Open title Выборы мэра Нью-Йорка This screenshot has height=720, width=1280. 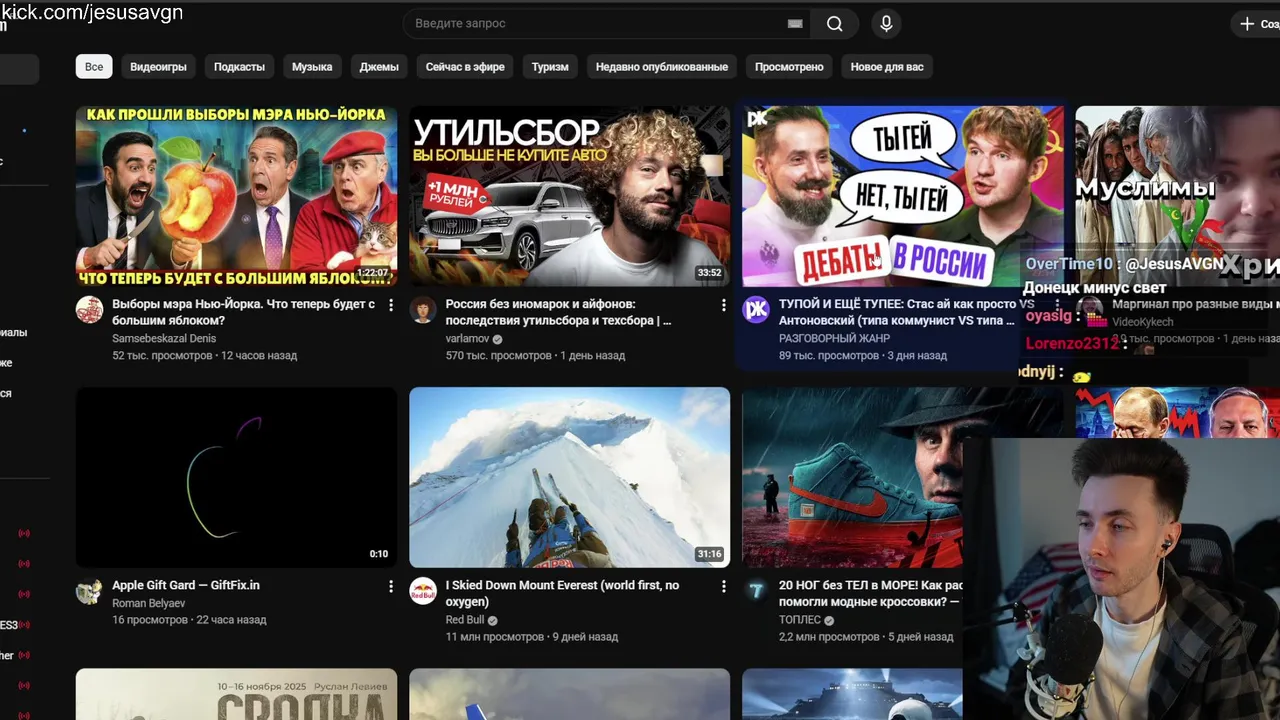[x=244, y=312]
